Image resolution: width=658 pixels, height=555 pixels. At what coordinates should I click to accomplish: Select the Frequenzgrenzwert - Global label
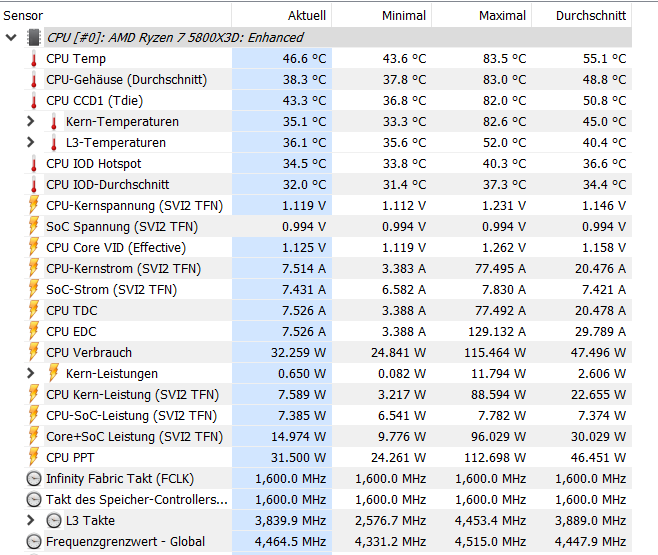click(x=125, y=541)
